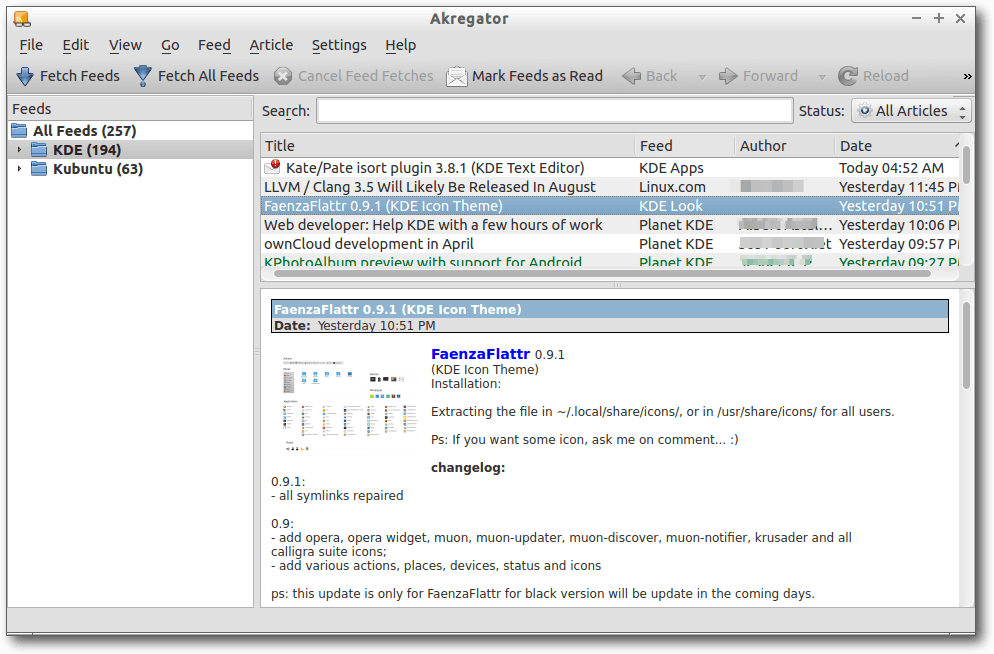Viewport: 994px width, 654px height.
Task: Click the Feeds panel header
Action: pos(131,109)
